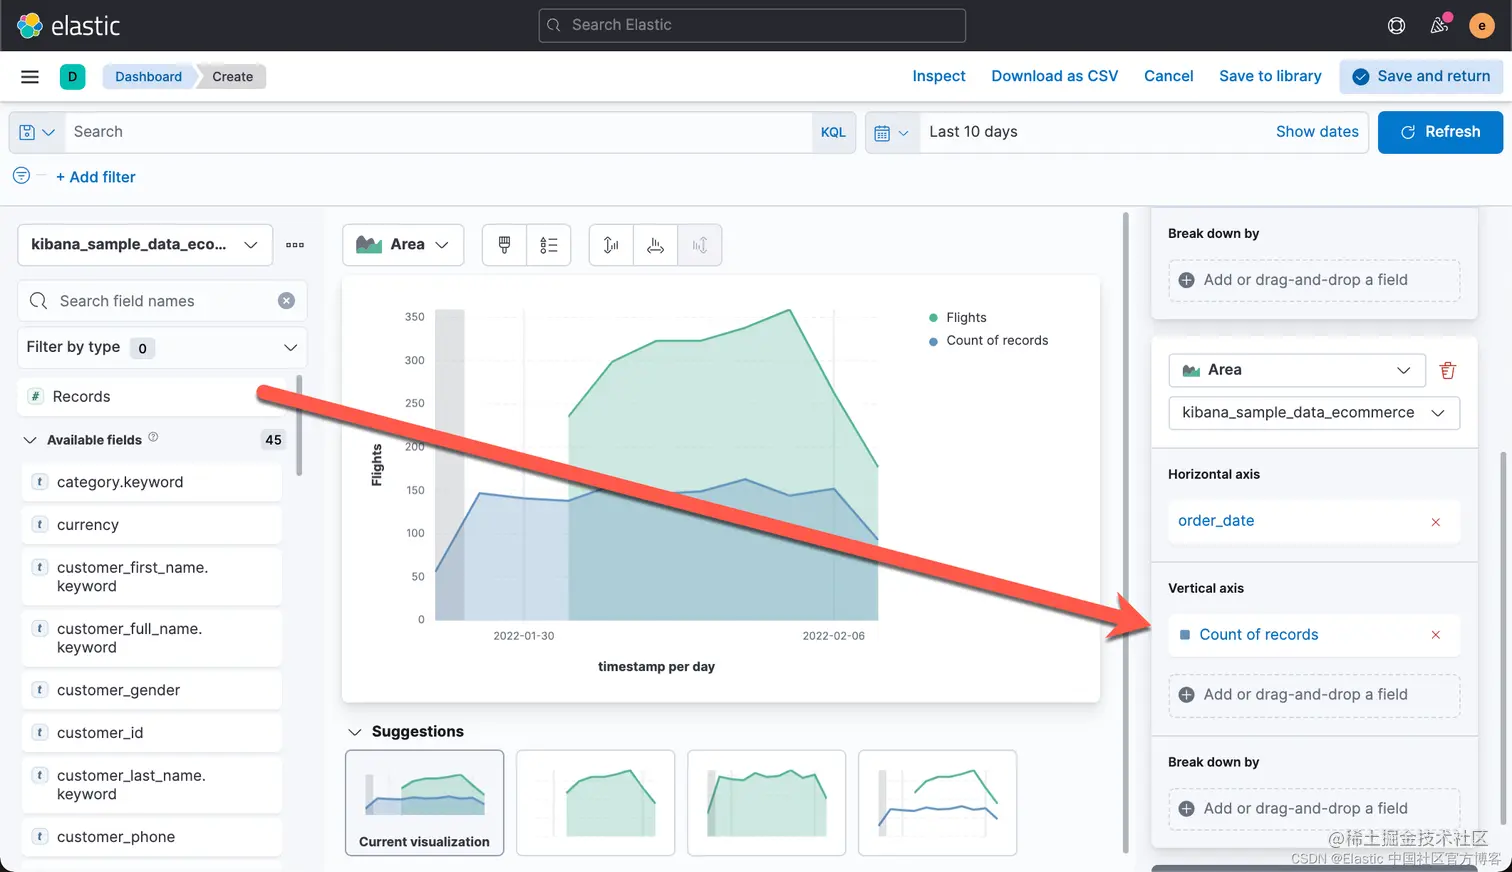Click the filter options circle icon
Screen dimensions: 1512x872
click(x=21, y=176)
